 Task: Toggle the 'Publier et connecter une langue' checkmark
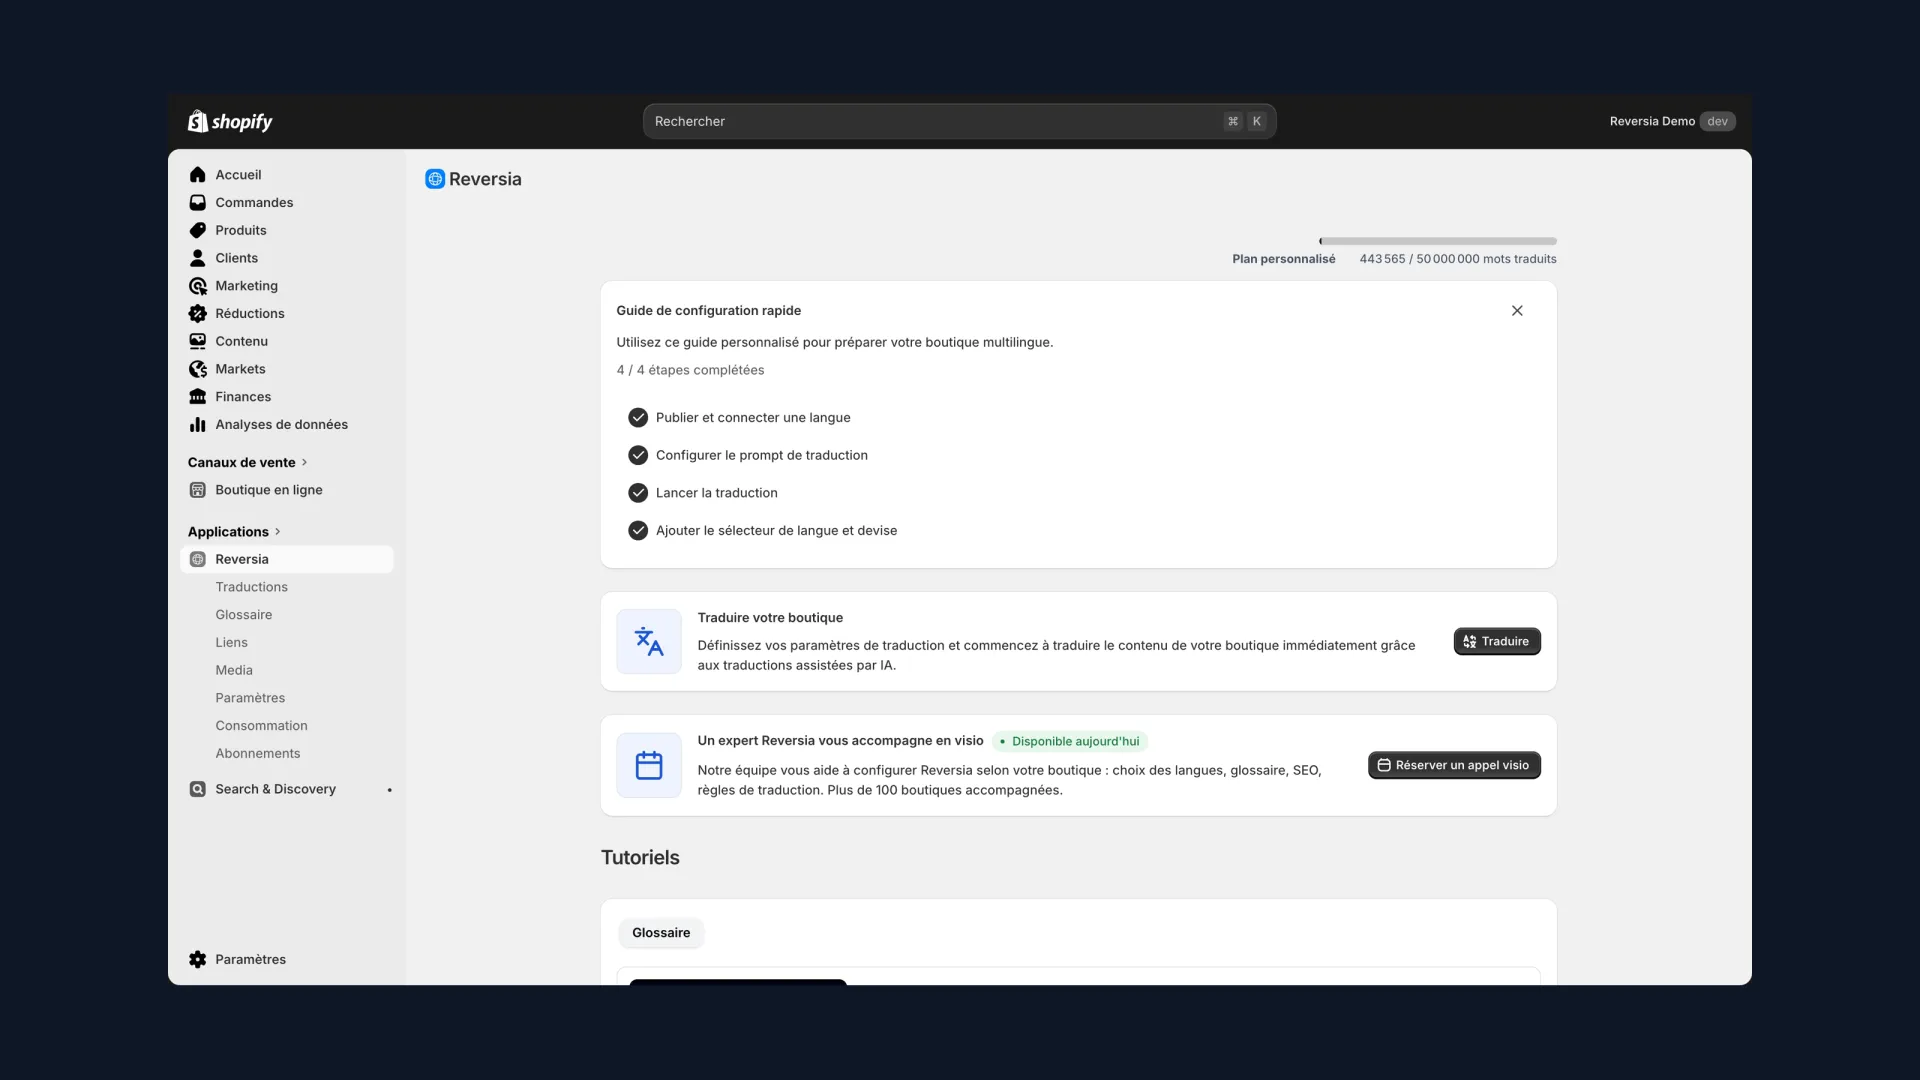click(638, 418)
